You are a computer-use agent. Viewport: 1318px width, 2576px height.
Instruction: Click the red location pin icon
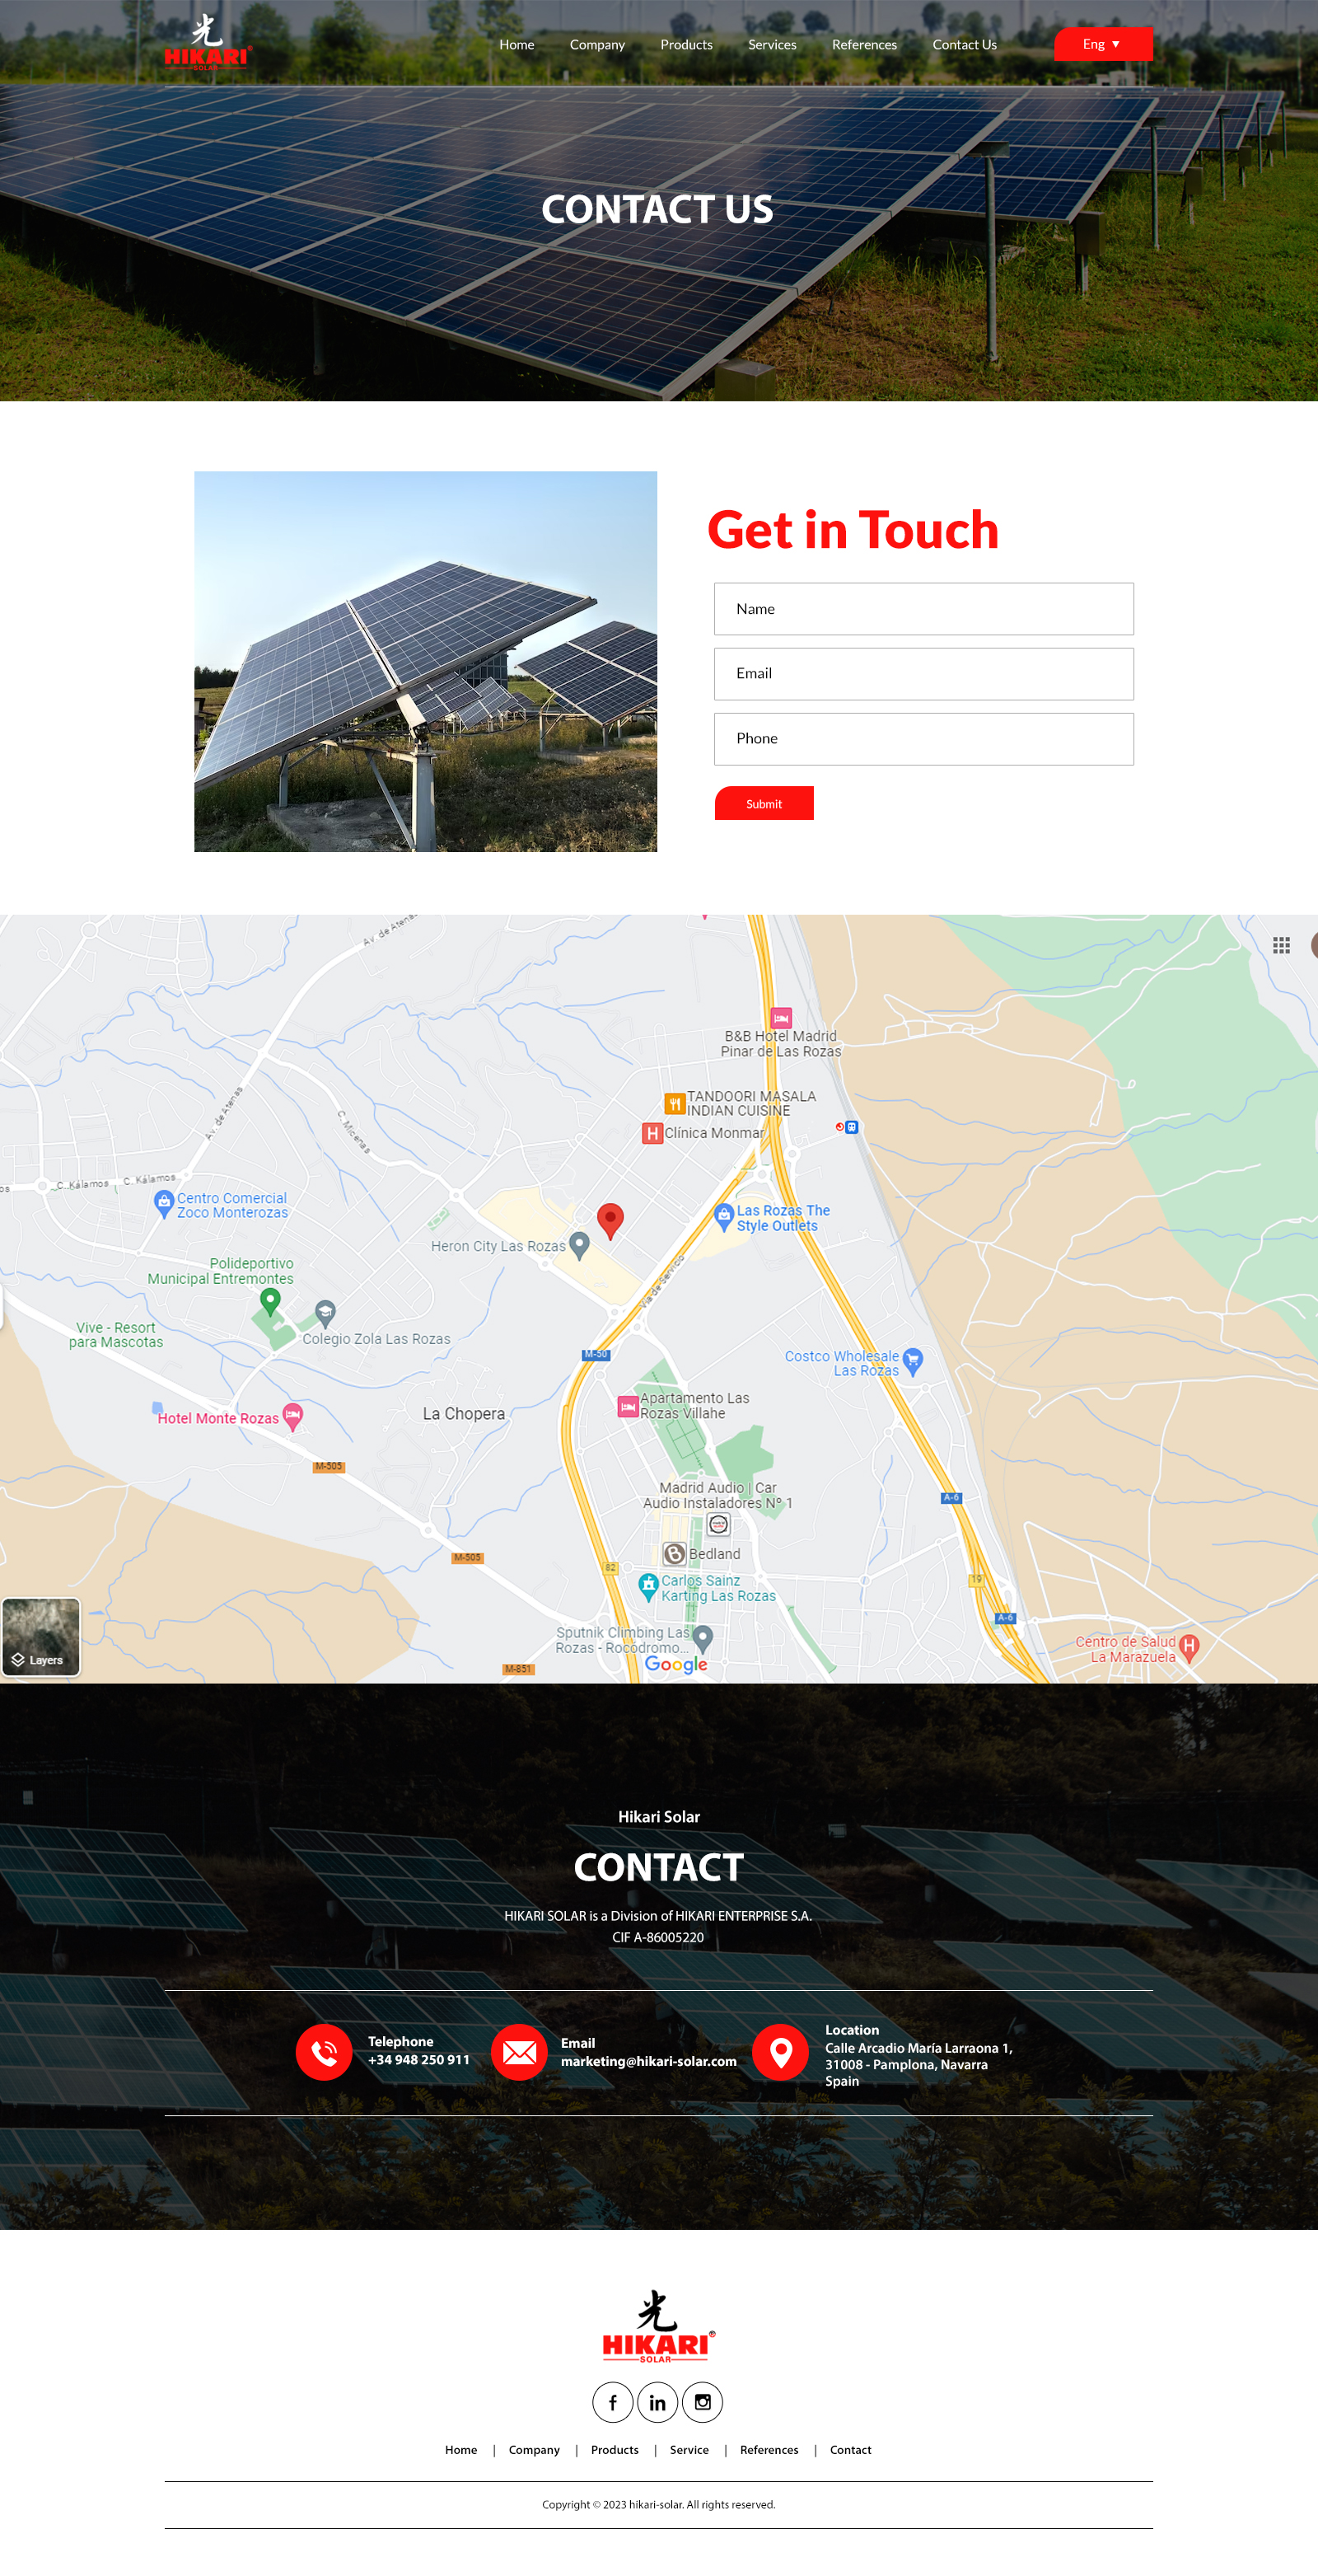780,2052
